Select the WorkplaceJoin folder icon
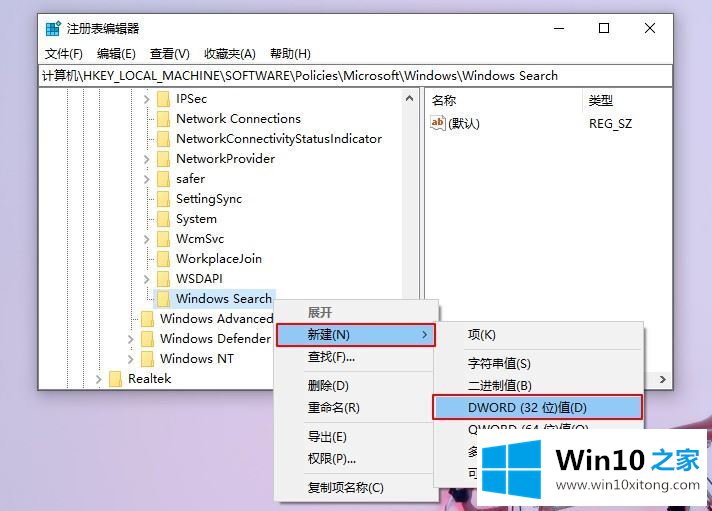Screen dimensions: 712x511 click(163, 259)
